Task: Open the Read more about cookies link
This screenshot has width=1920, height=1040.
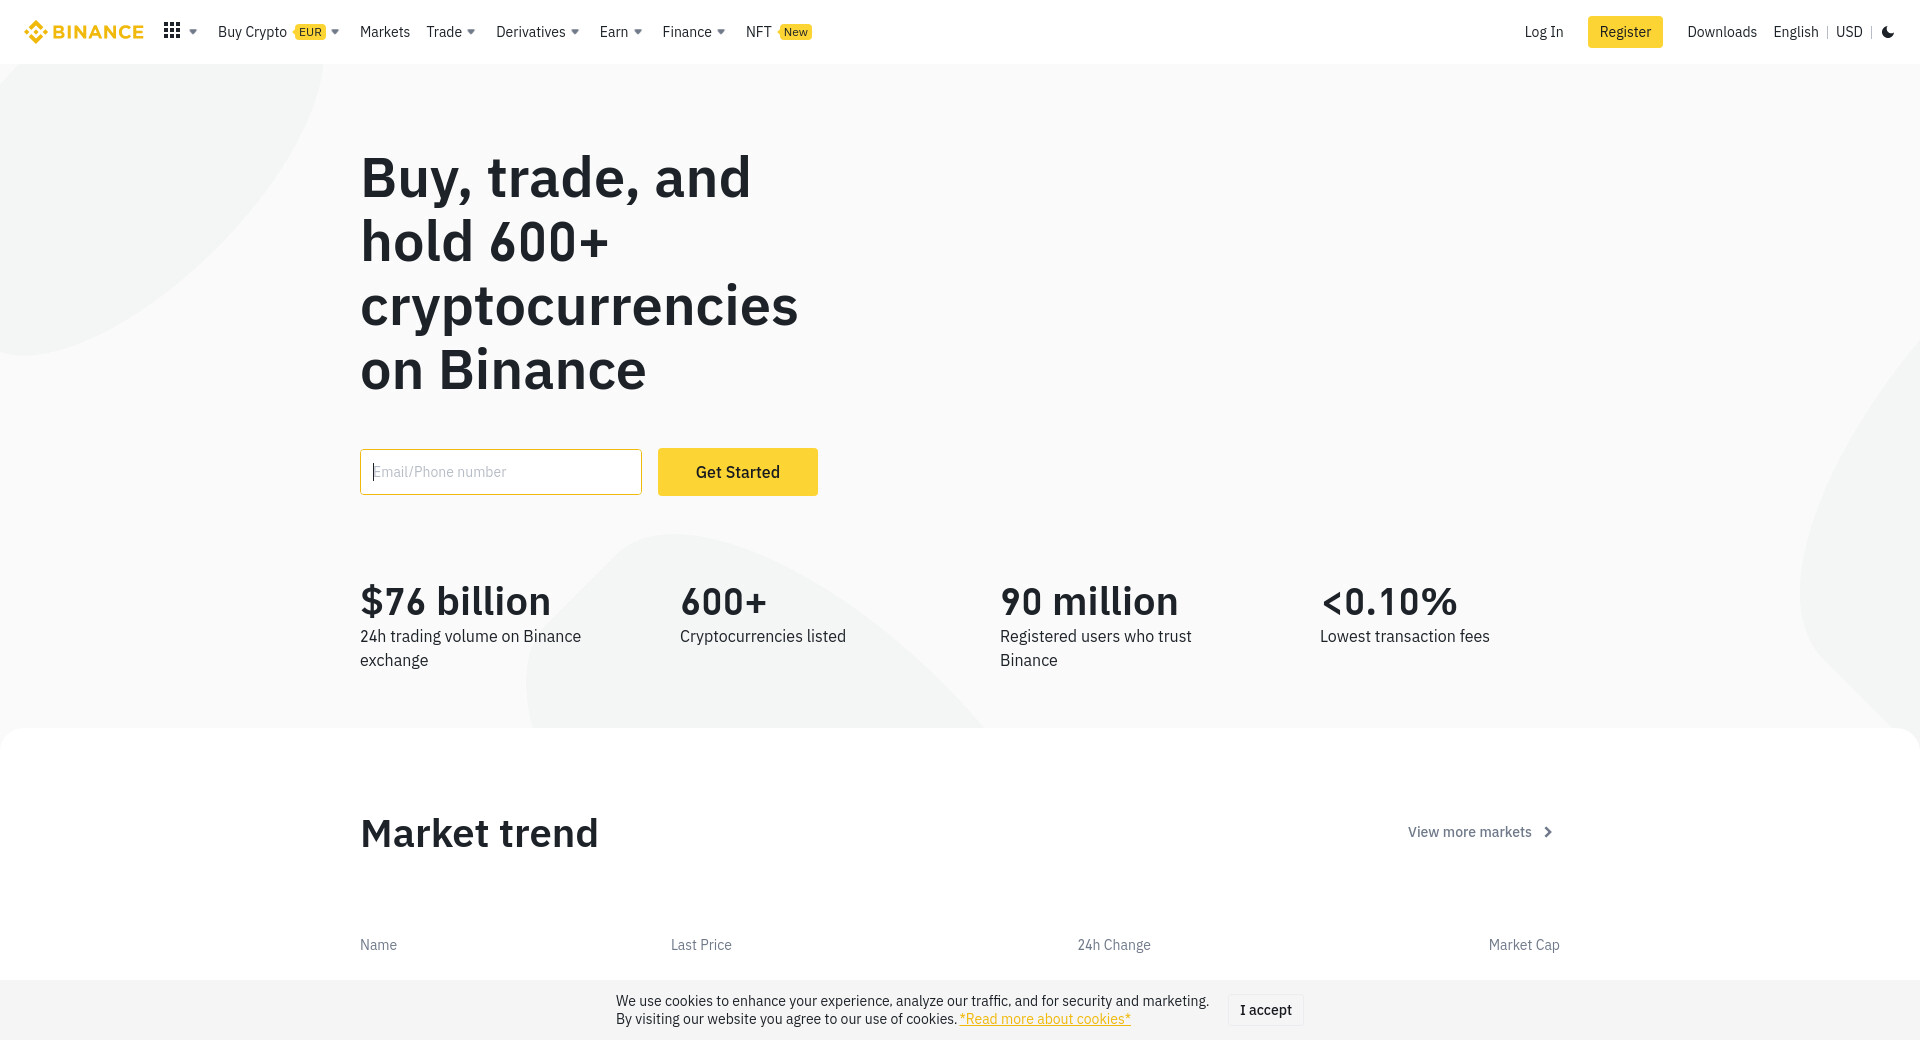Action: [x=1045, y=1019]
